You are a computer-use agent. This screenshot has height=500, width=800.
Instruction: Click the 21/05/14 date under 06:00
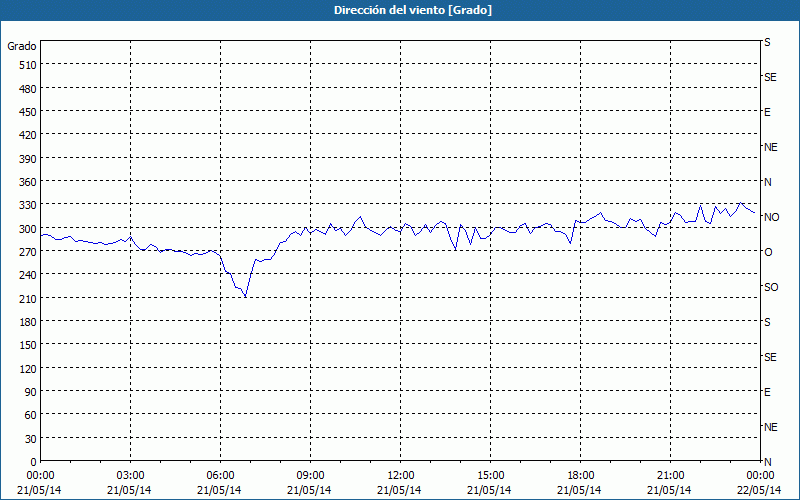point(219,490)
